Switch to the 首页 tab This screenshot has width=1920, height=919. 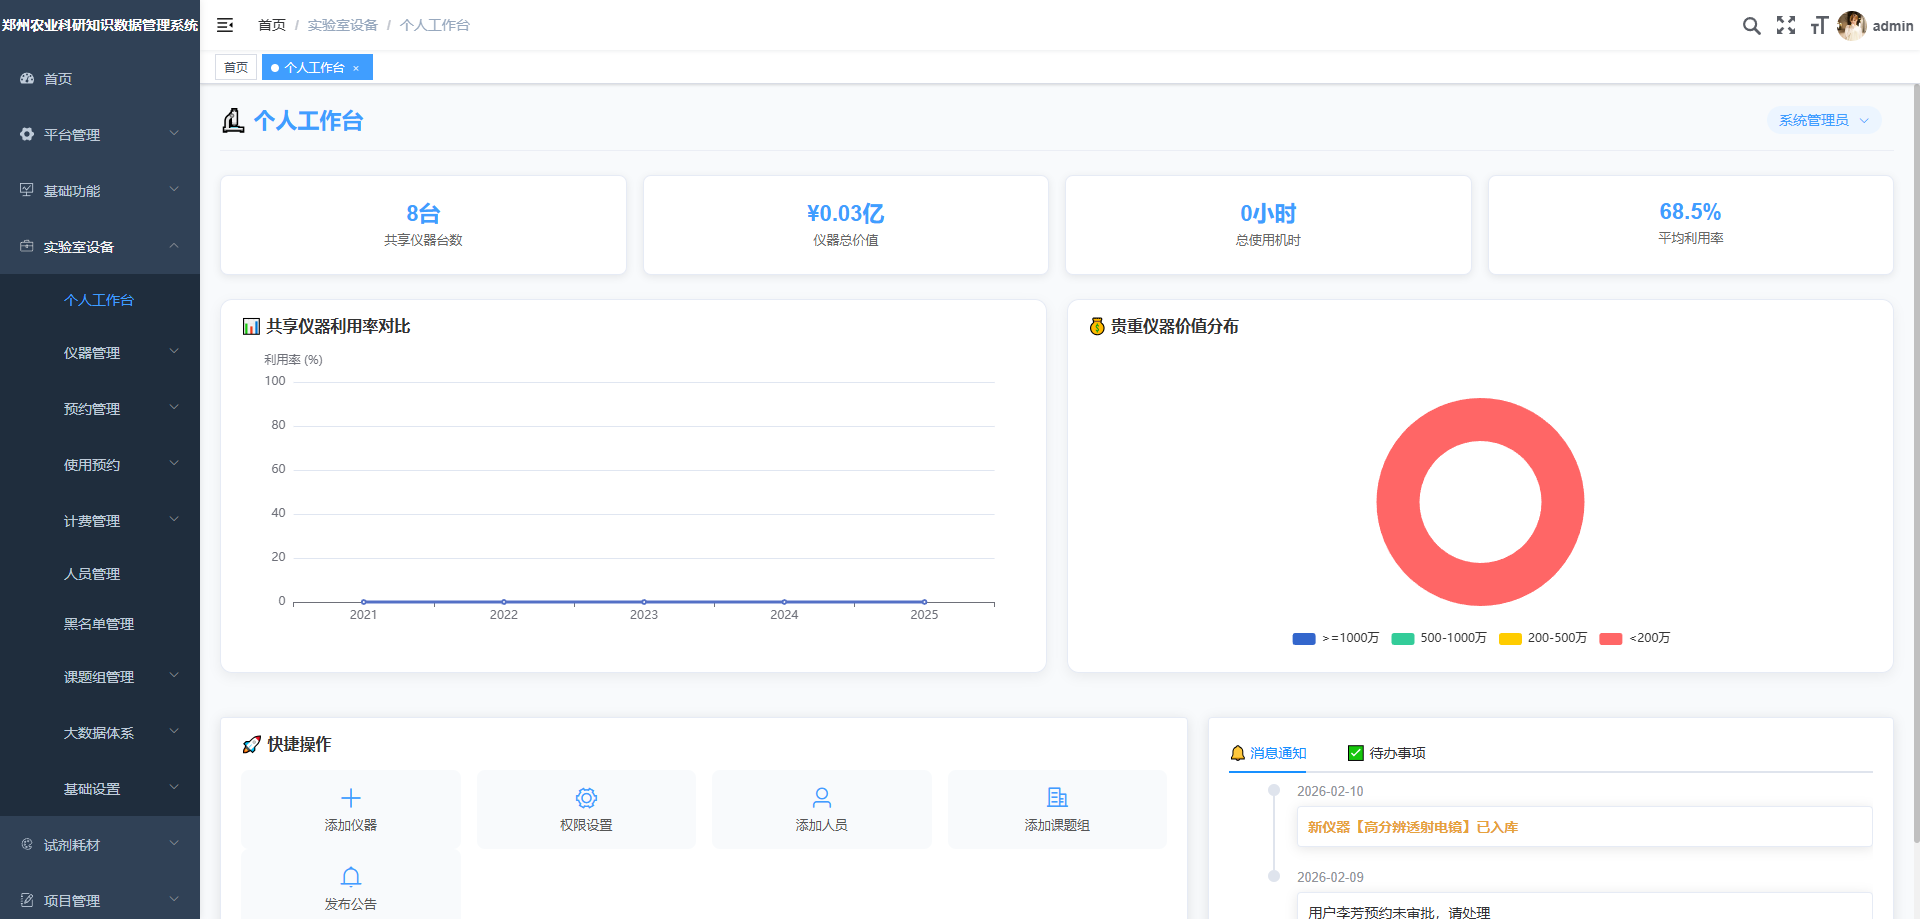click(x=236, y=66)
